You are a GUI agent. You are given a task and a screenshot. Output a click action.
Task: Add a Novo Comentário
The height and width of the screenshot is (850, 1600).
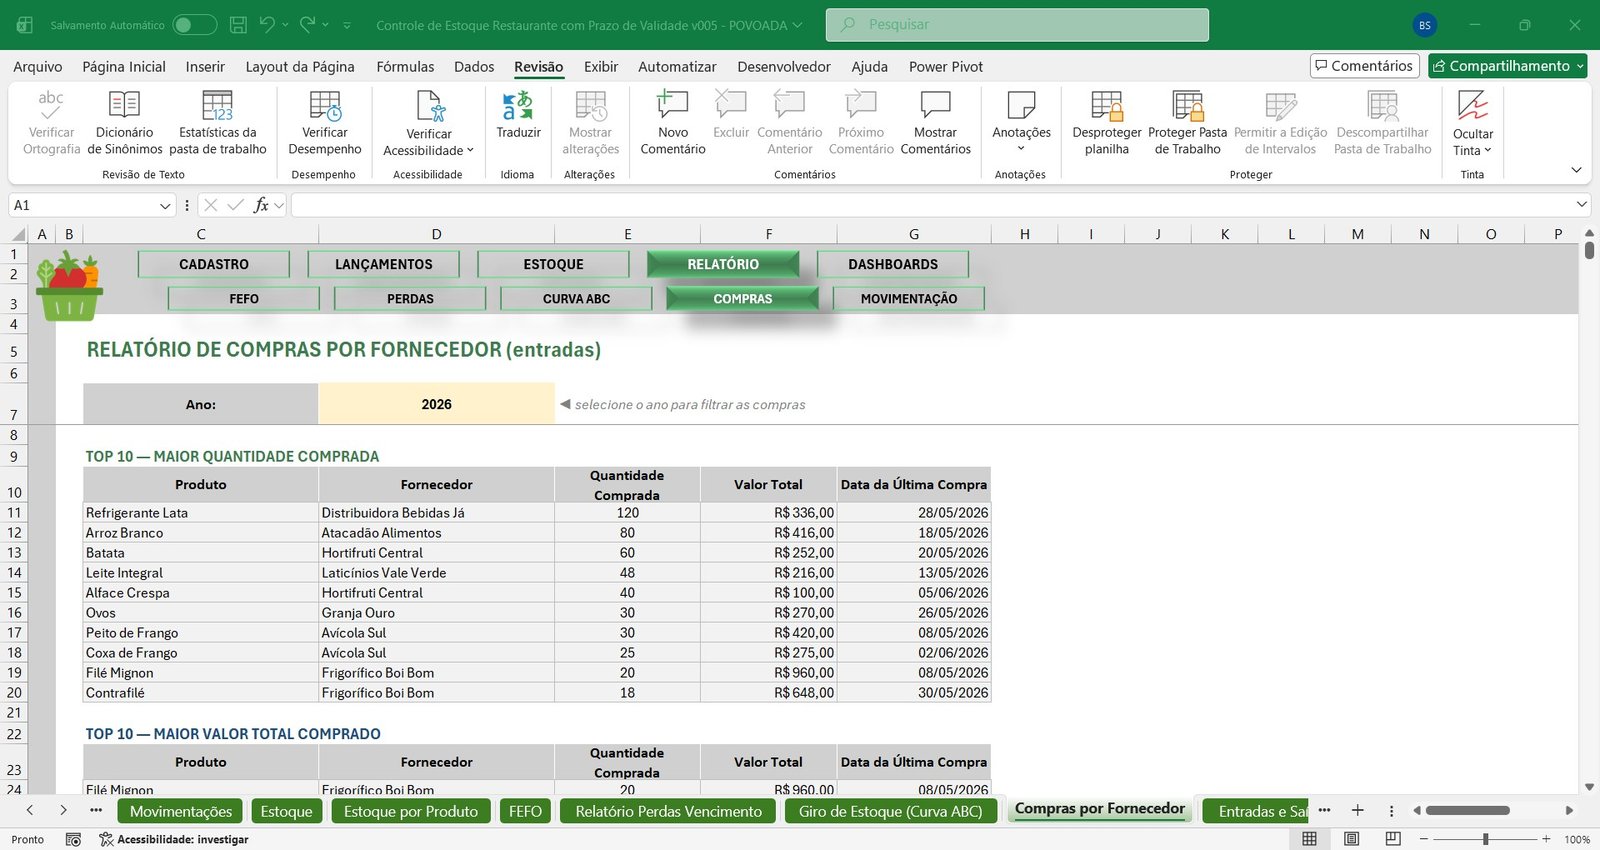coord(673,122)
